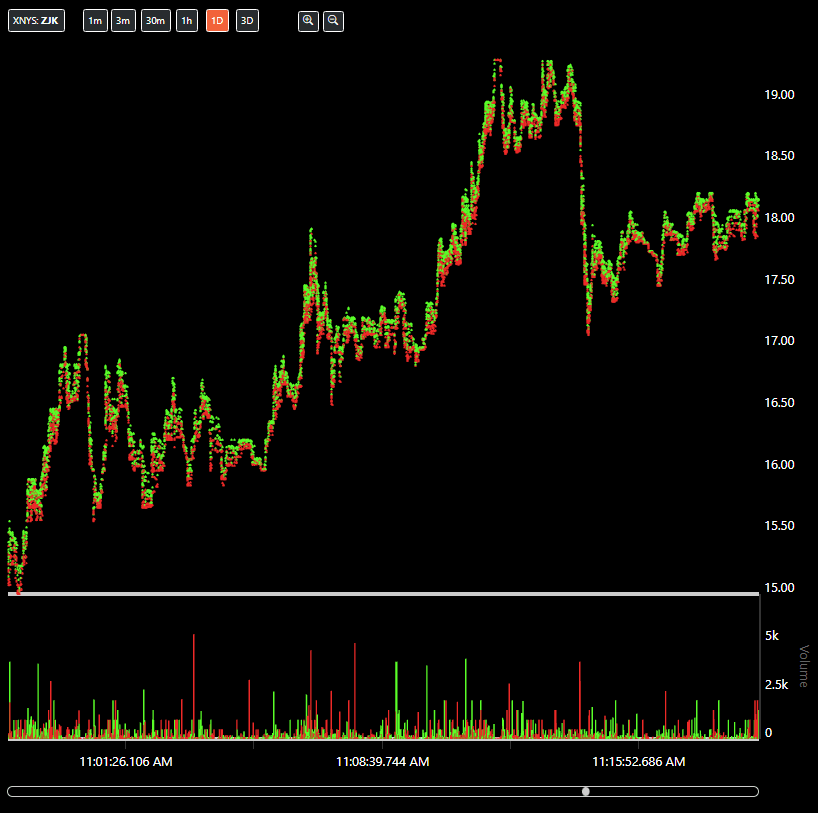The height and width of the screenshot is (813, 818).
Task: Click the 11:15:52.686 AM time label
Action: [638, 762]
